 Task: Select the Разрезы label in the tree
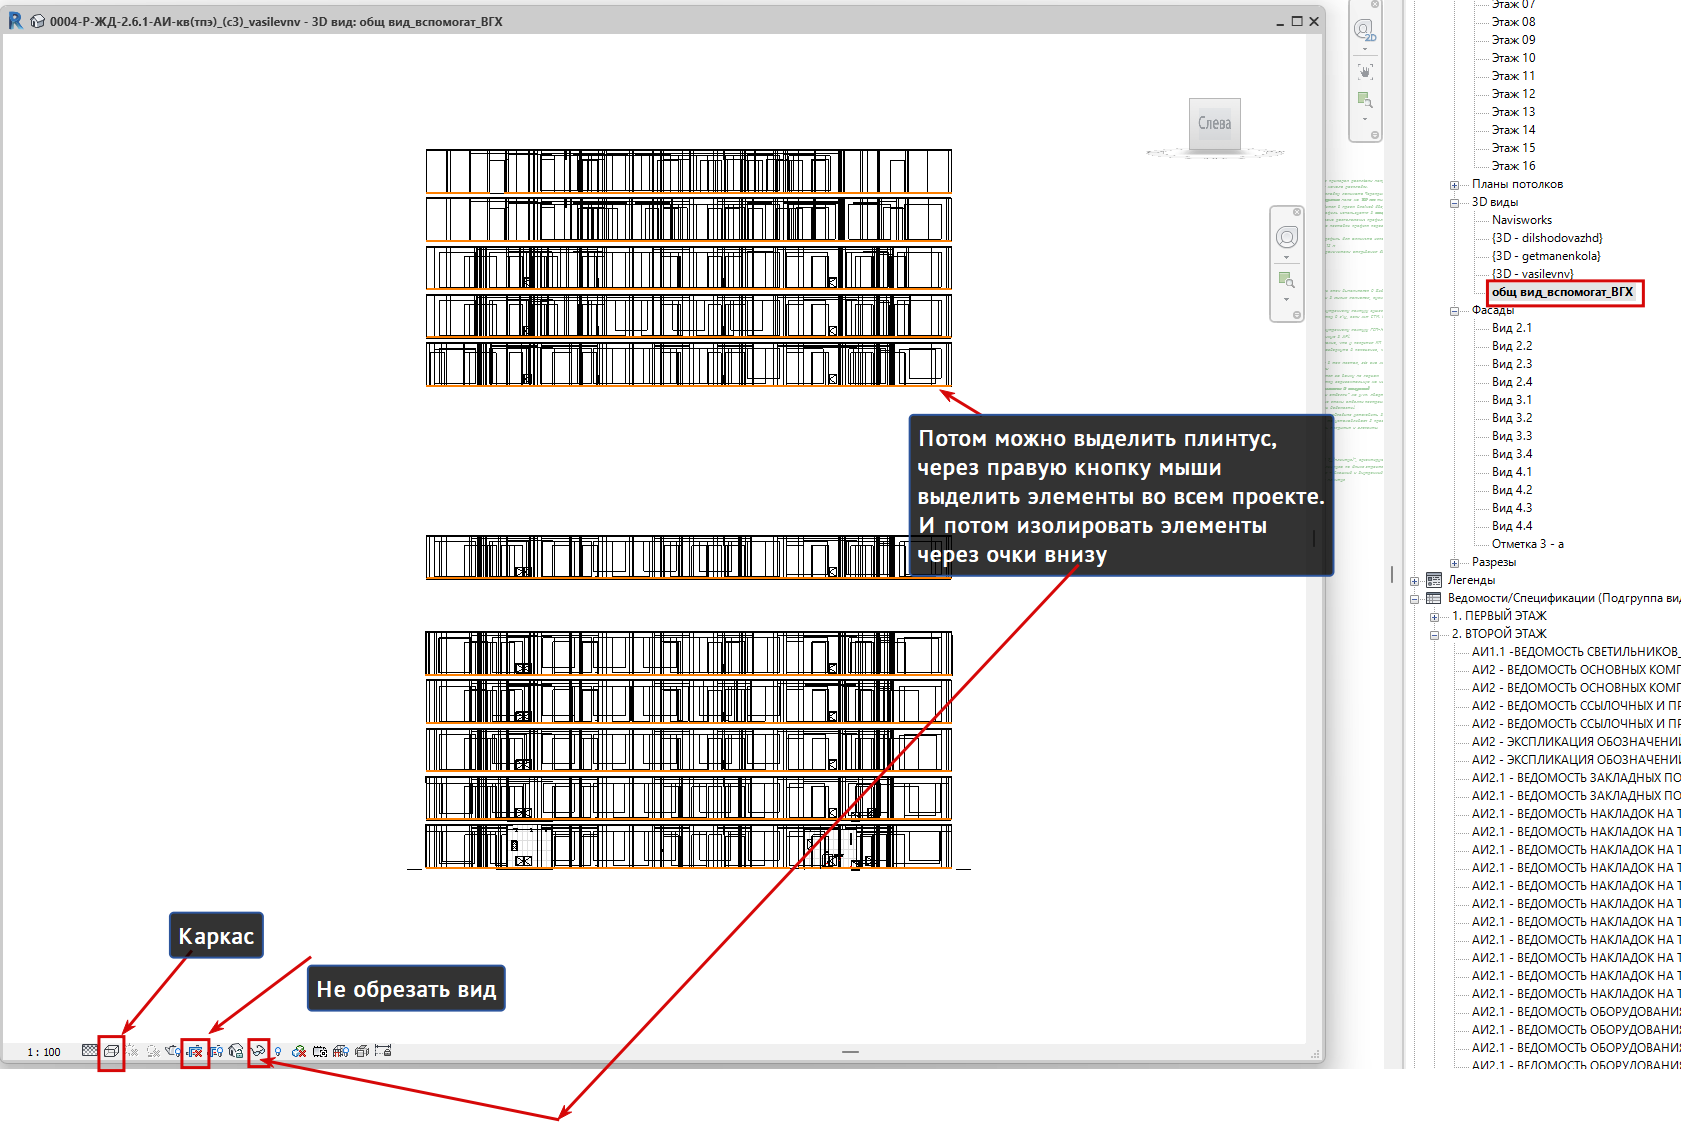click(1493, 562)
